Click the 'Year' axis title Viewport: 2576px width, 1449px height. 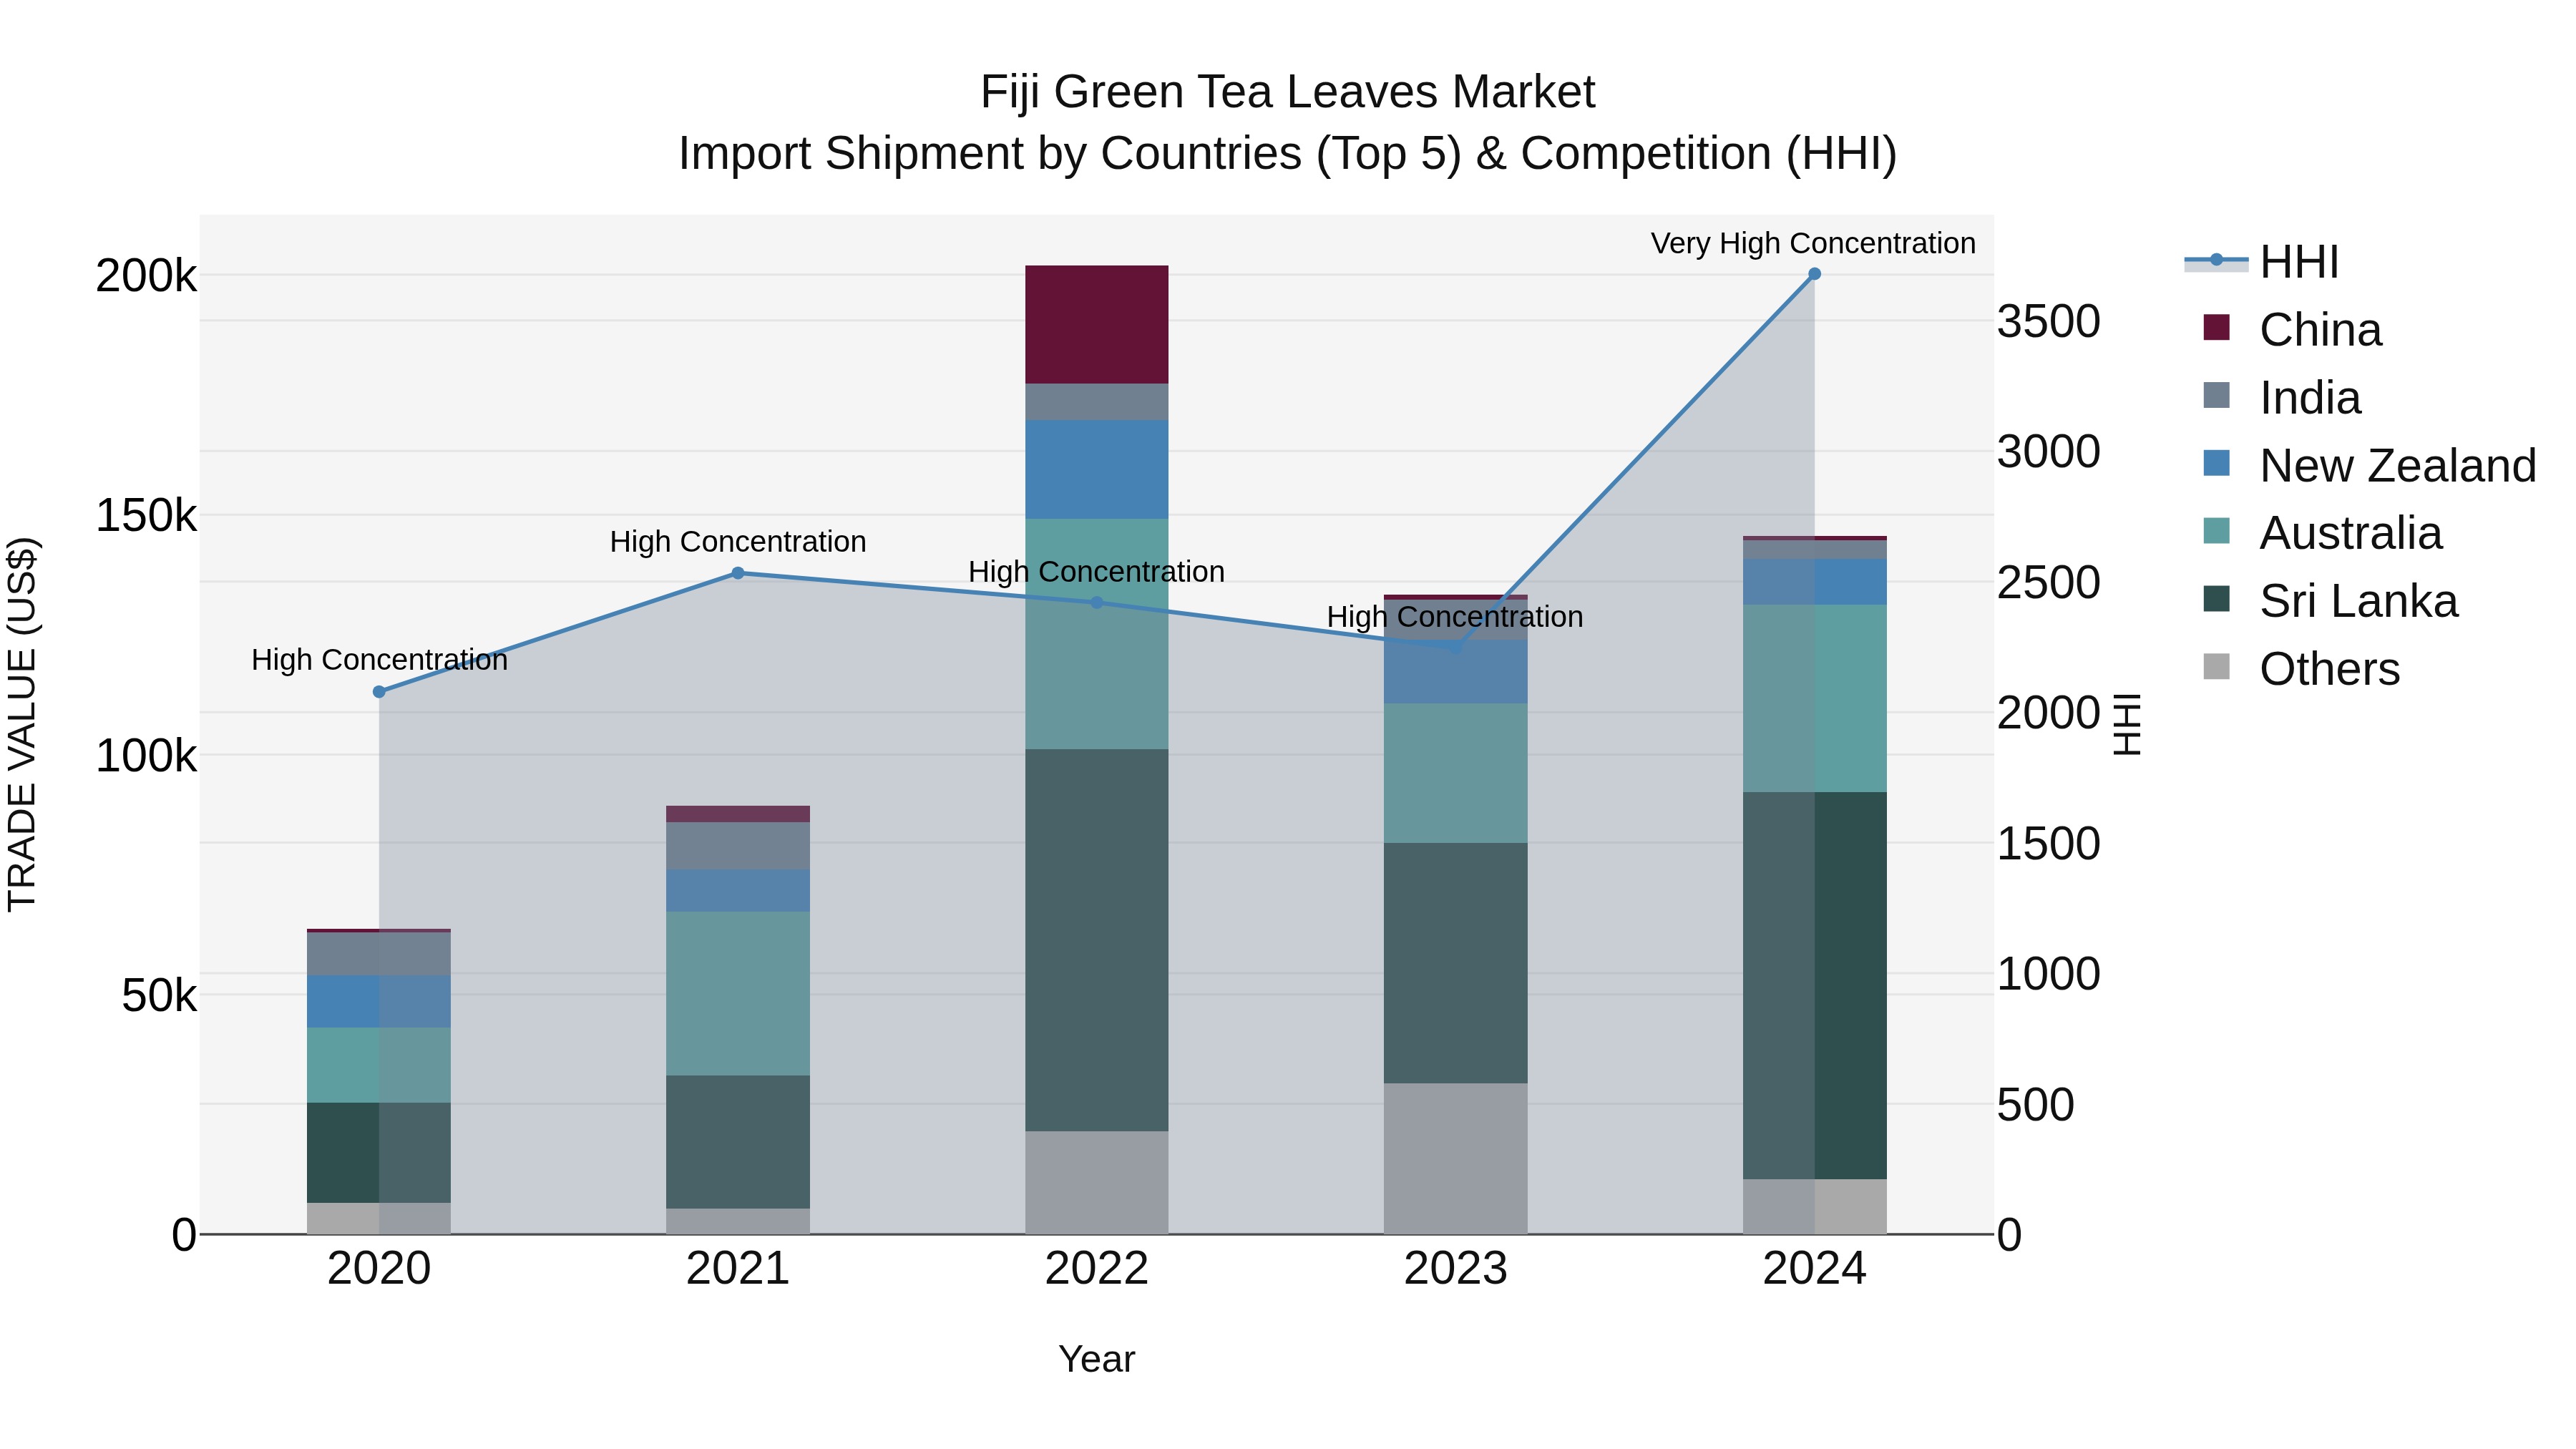[x=1097, y=1359]
